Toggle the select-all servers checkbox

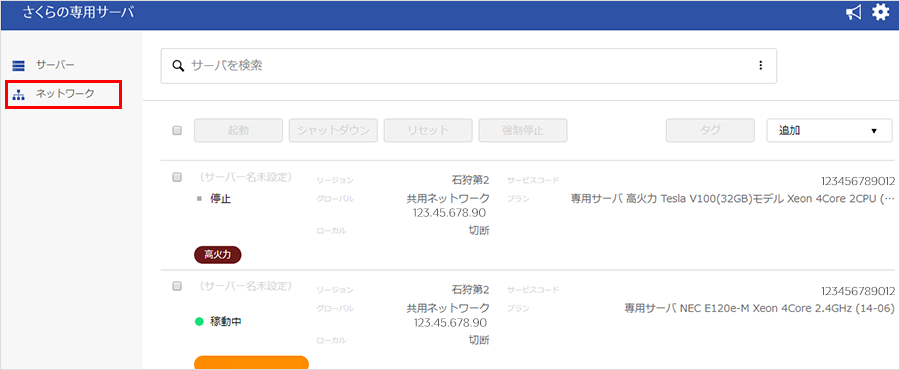(177, 131)
